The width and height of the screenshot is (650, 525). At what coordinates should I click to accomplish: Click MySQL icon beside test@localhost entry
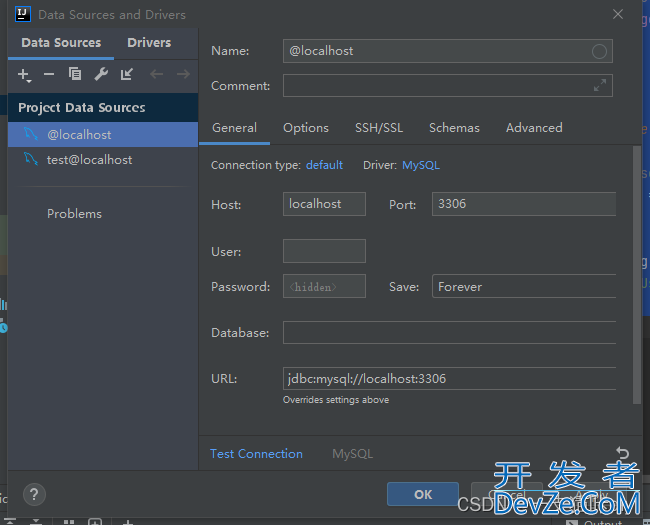pos(31,159)
